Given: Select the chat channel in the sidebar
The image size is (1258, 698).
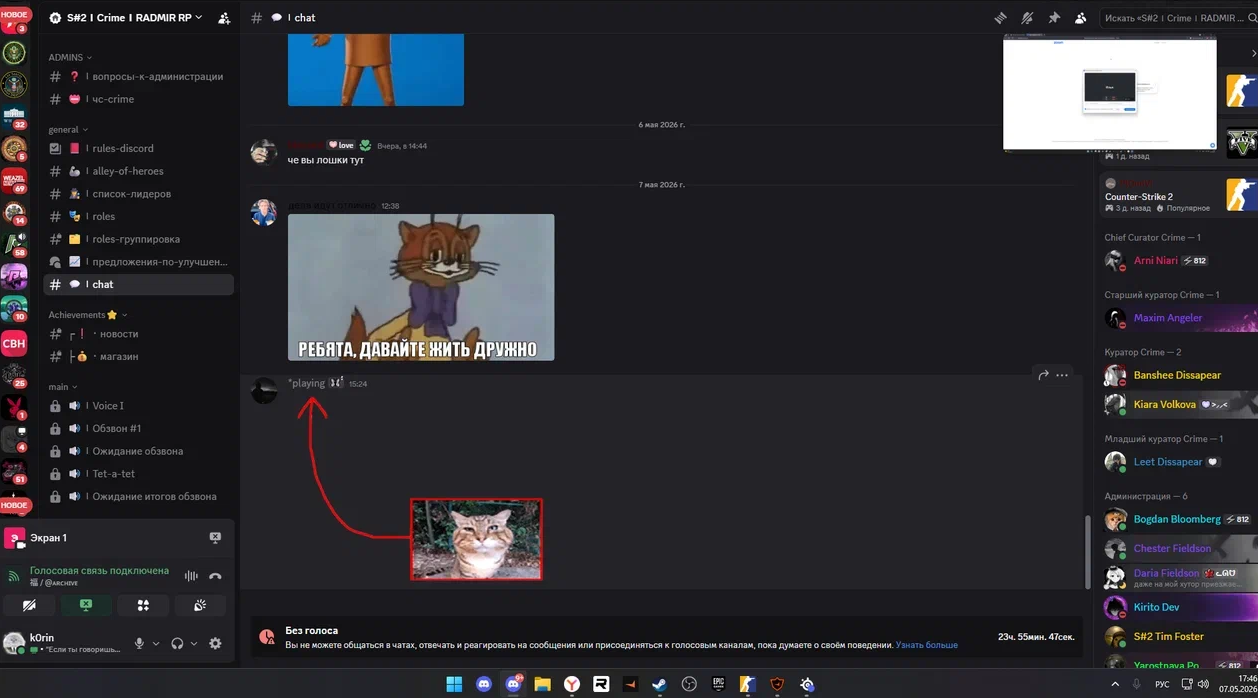Looking at the screenshot, I should tap(139, 284).
